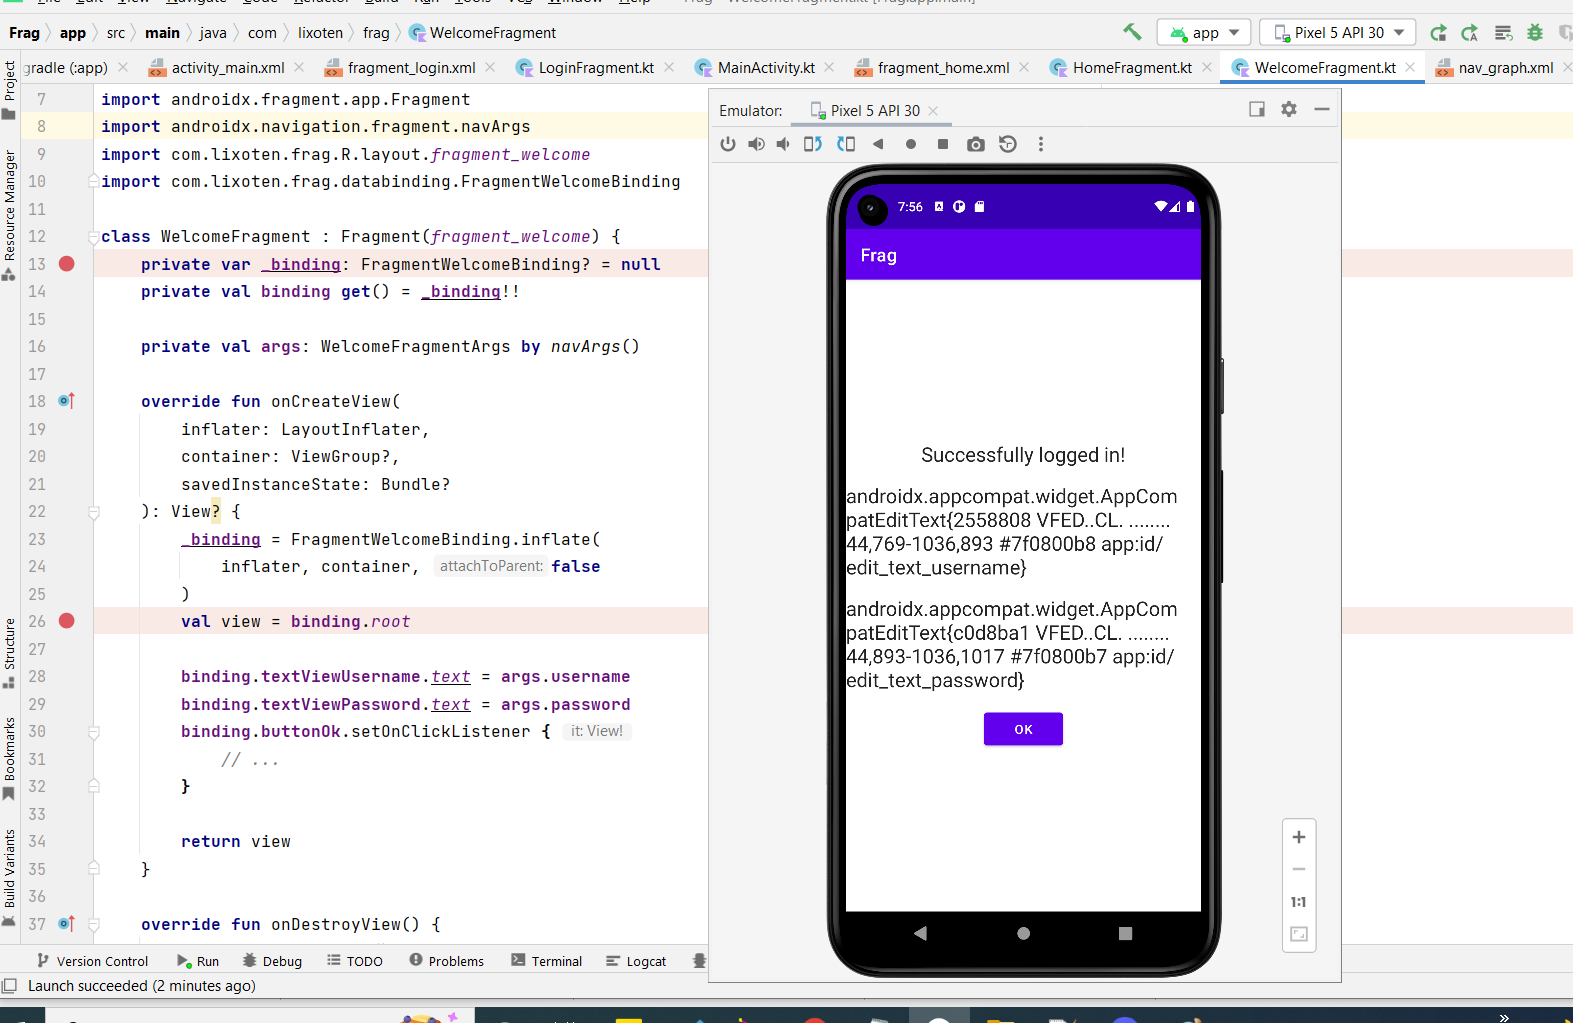The height and width of the screenshot is (1023, 1573).
Task: Close the WelcomeFragment.kt tab
Action: pyautogui.click(x=1410, y=67)
